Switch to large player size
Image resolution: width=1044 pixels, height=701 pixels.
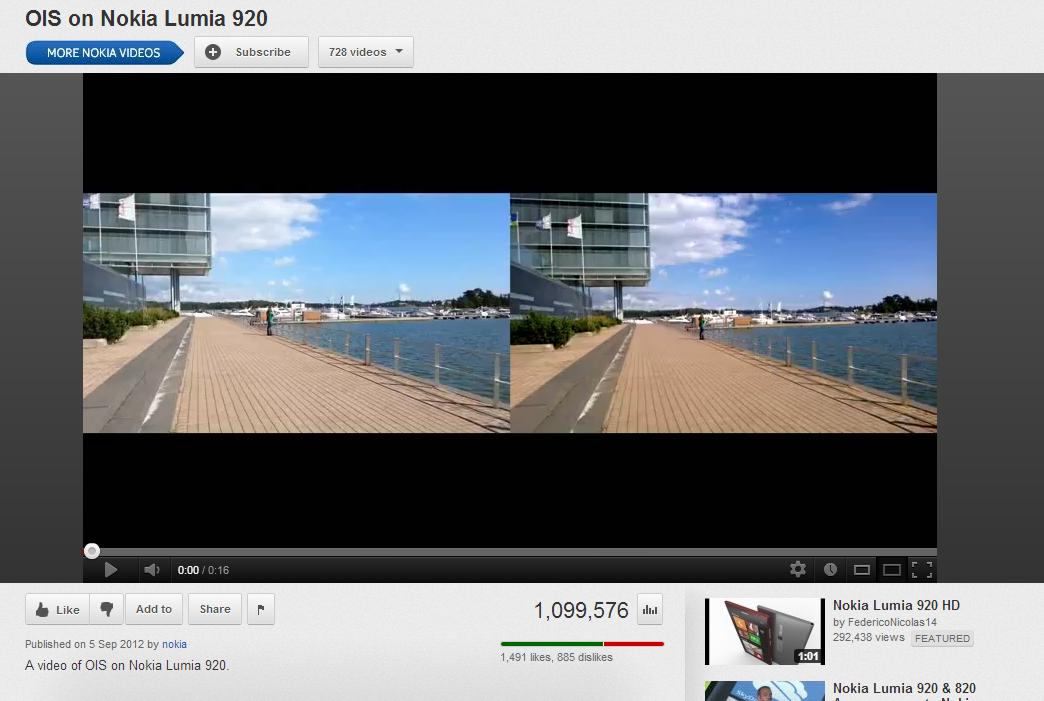click(892, 570)
